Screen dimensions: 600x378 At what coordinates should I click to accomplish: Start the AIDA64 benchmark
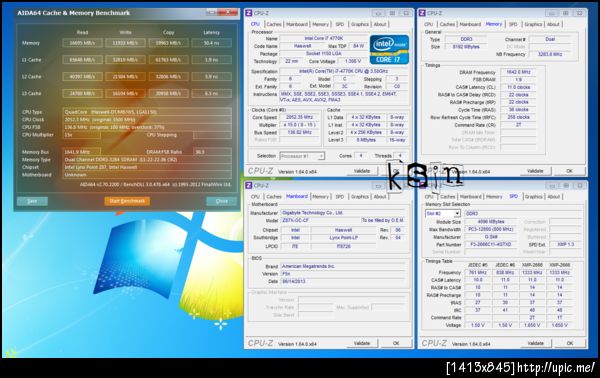(x=127, y=201)
